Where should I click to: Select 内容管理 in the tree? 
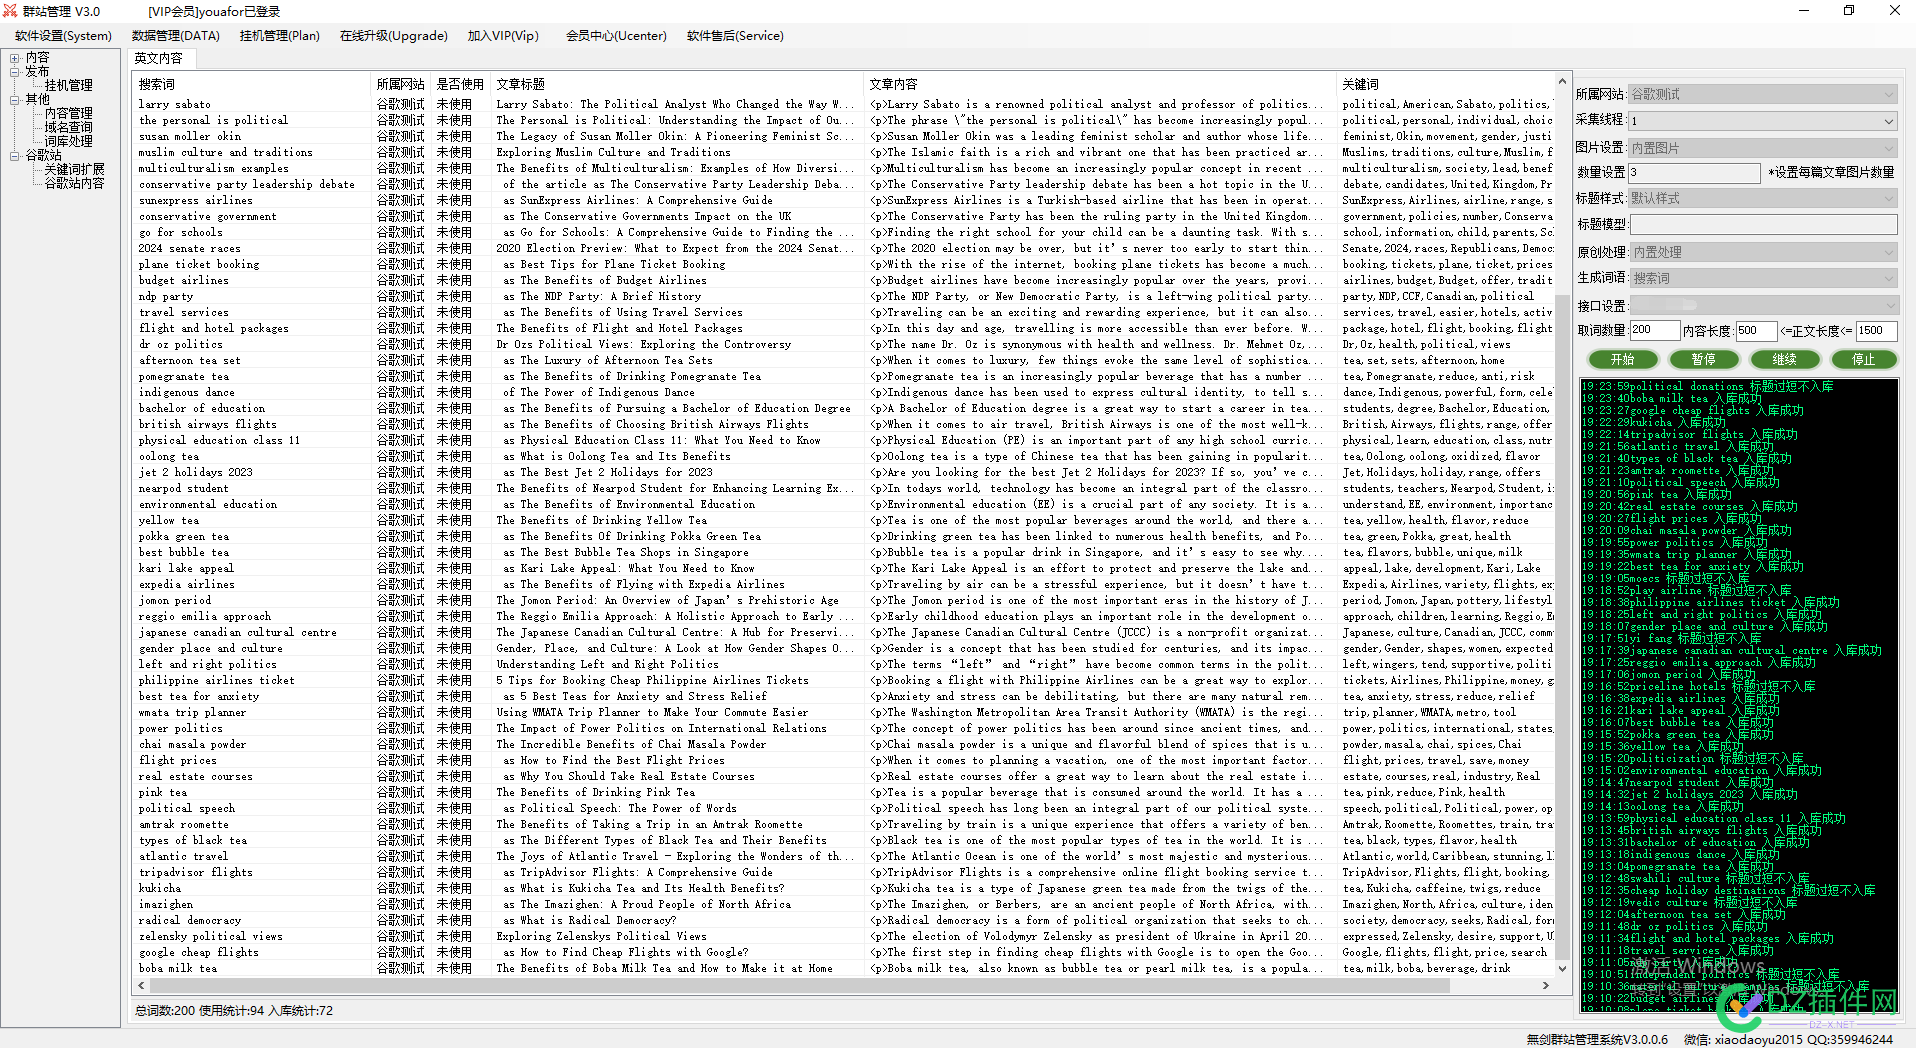69,114
